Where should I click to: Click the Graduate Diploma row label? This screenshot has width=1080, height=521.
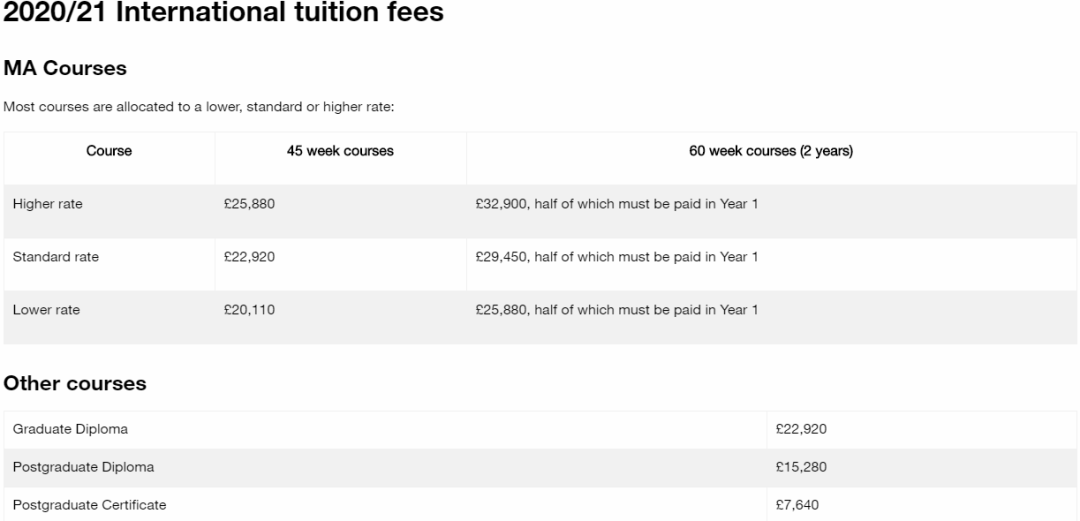pyautogui.click(x=70, y=430)
